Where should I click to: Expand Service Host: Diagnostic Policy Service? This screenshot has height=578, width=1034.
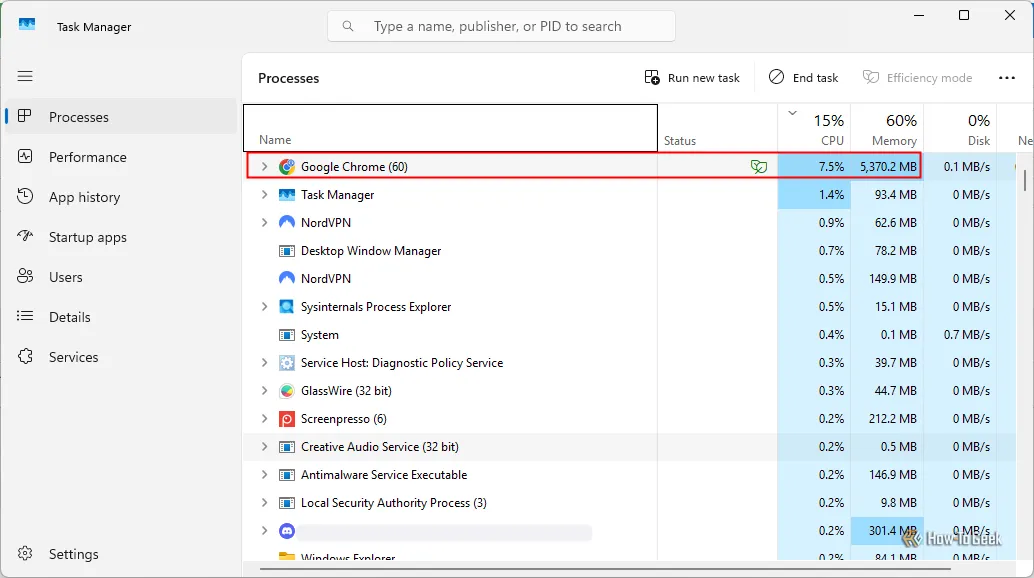(x=264, y=363)
